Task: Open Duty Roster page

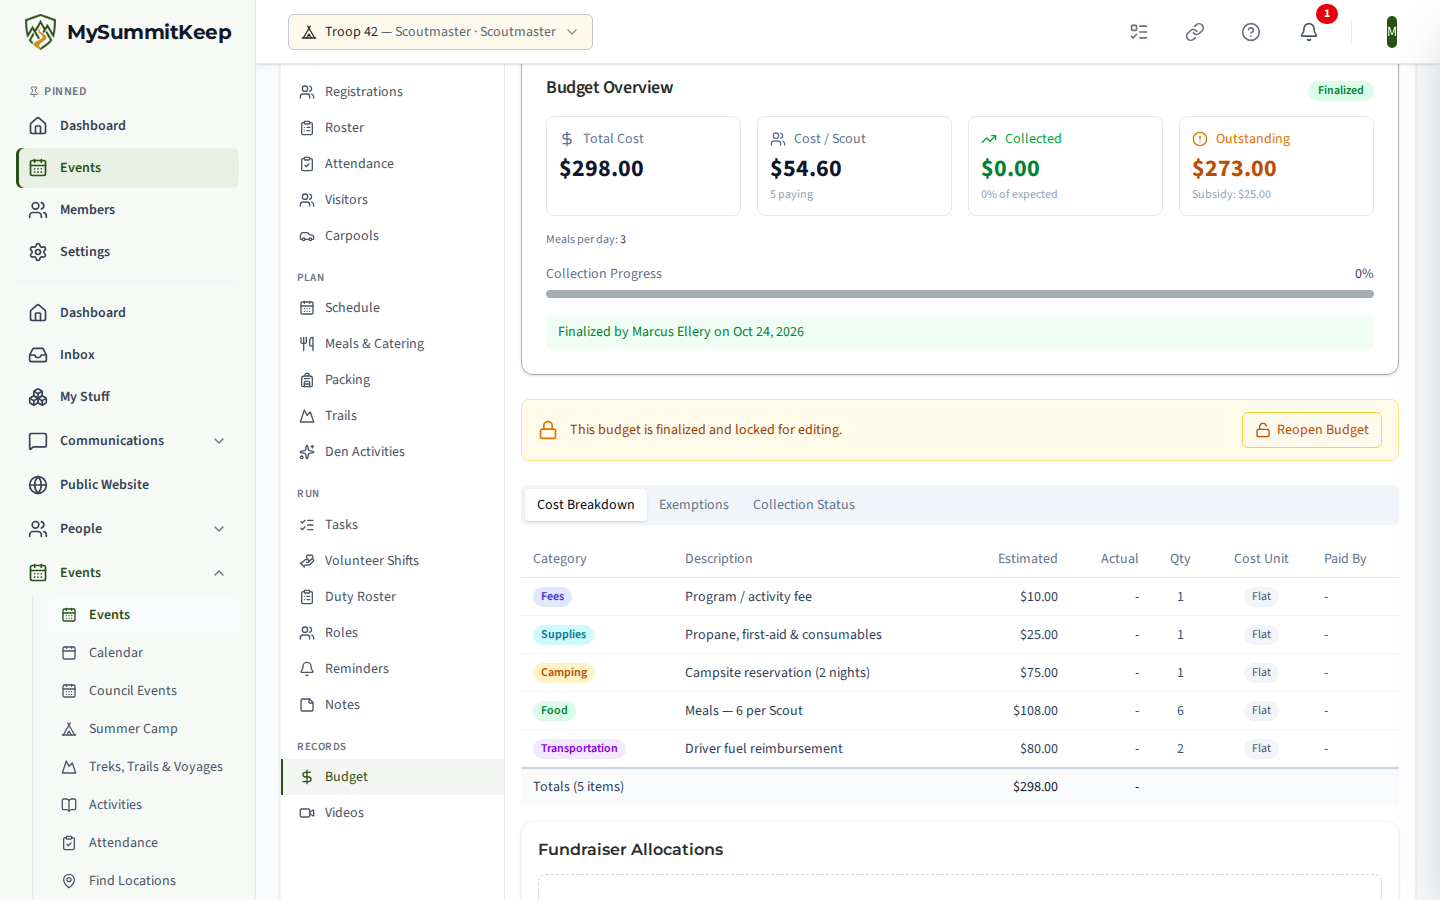Action: click(x=392, y=597)
